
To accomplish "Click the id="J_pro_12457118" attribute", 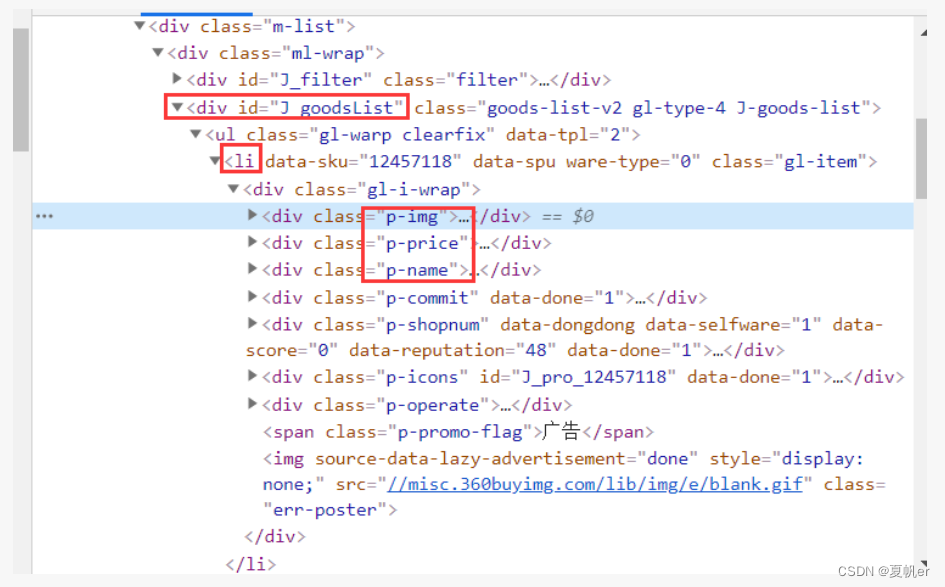I will [577, 377].
